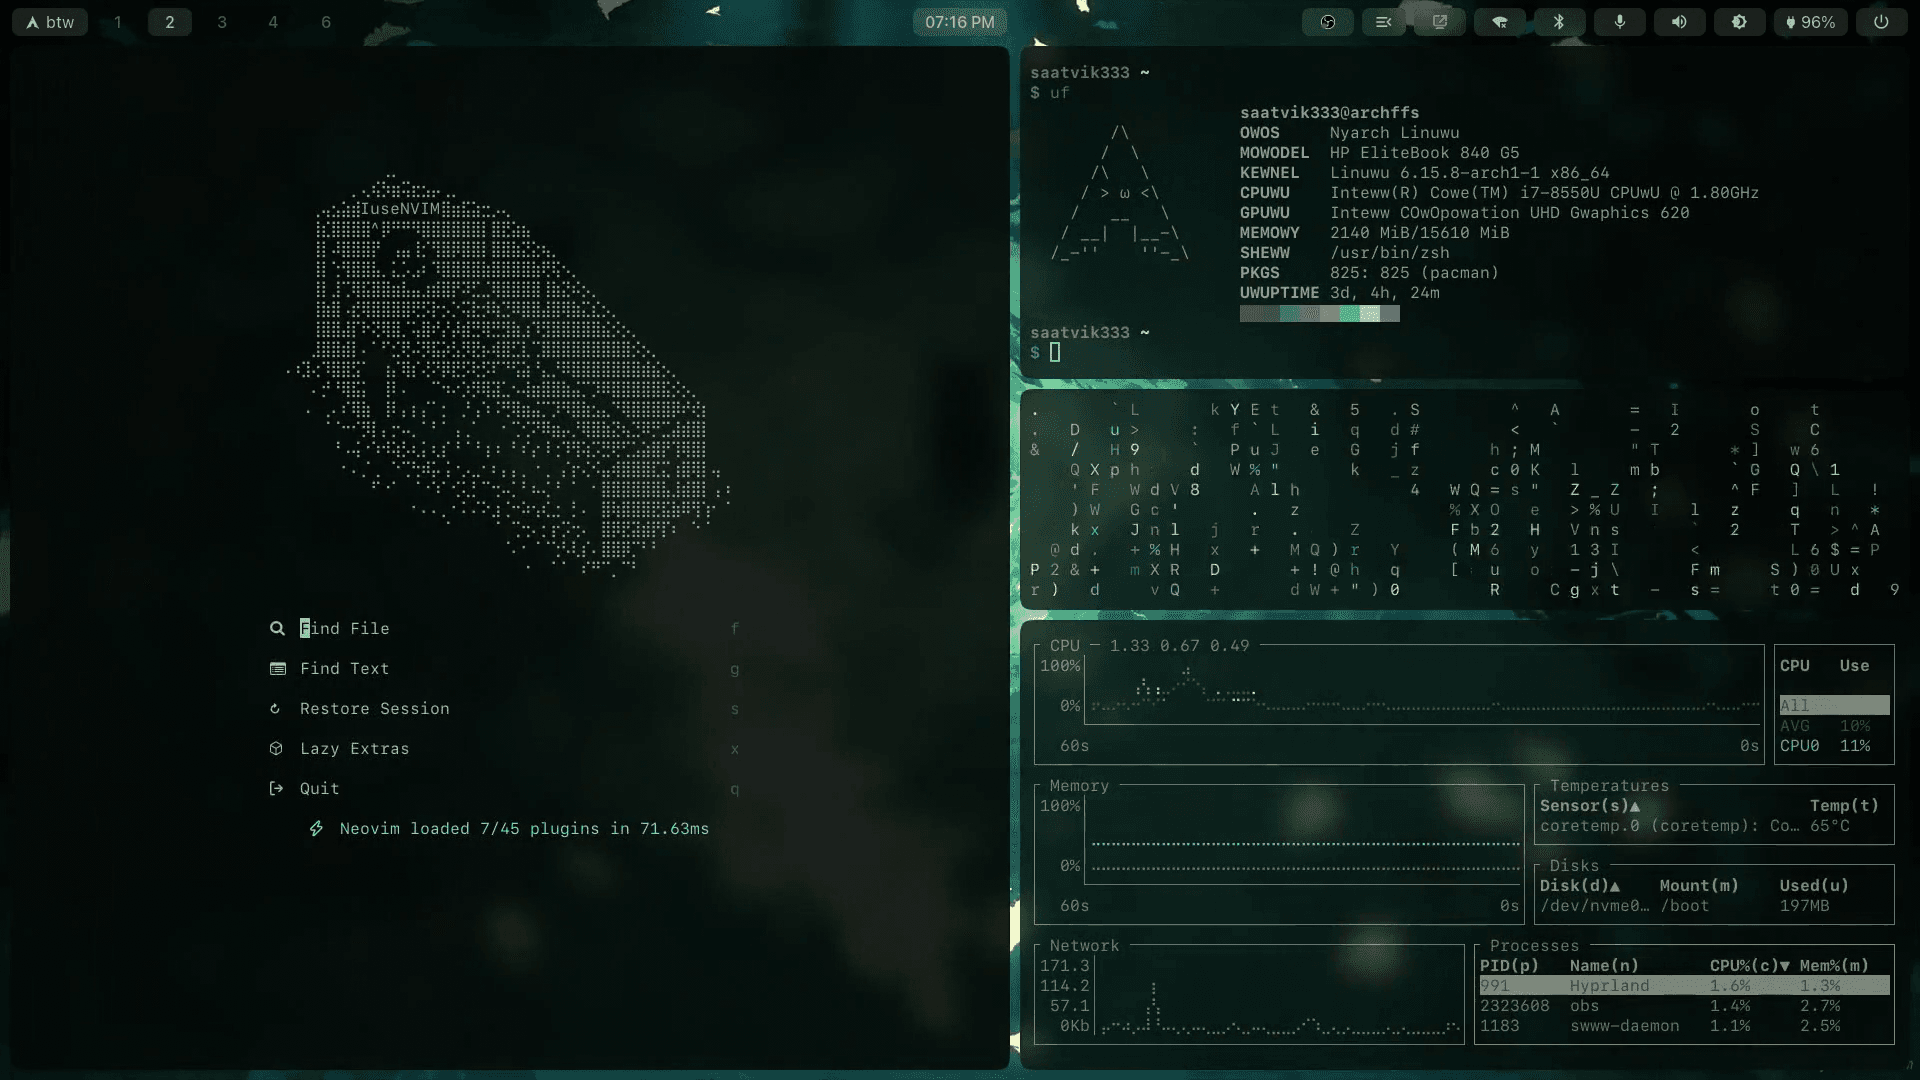This screenshot has height=1080, width=1920.
Task: Toggle Bluetooth on or off
Action: tap(1558, 21)
